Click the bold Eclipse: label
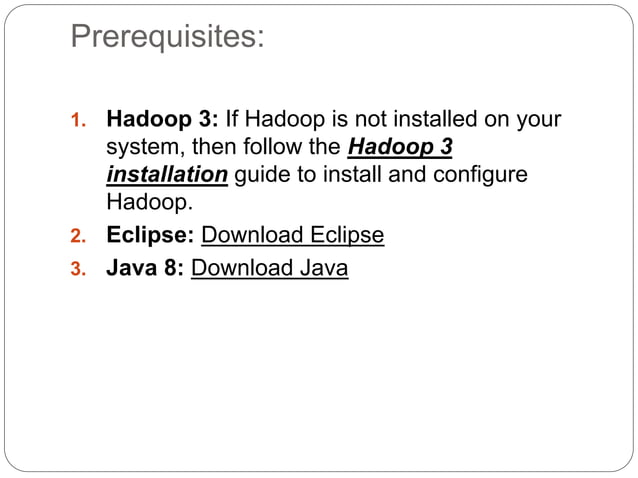 click(x=150, y=235)
